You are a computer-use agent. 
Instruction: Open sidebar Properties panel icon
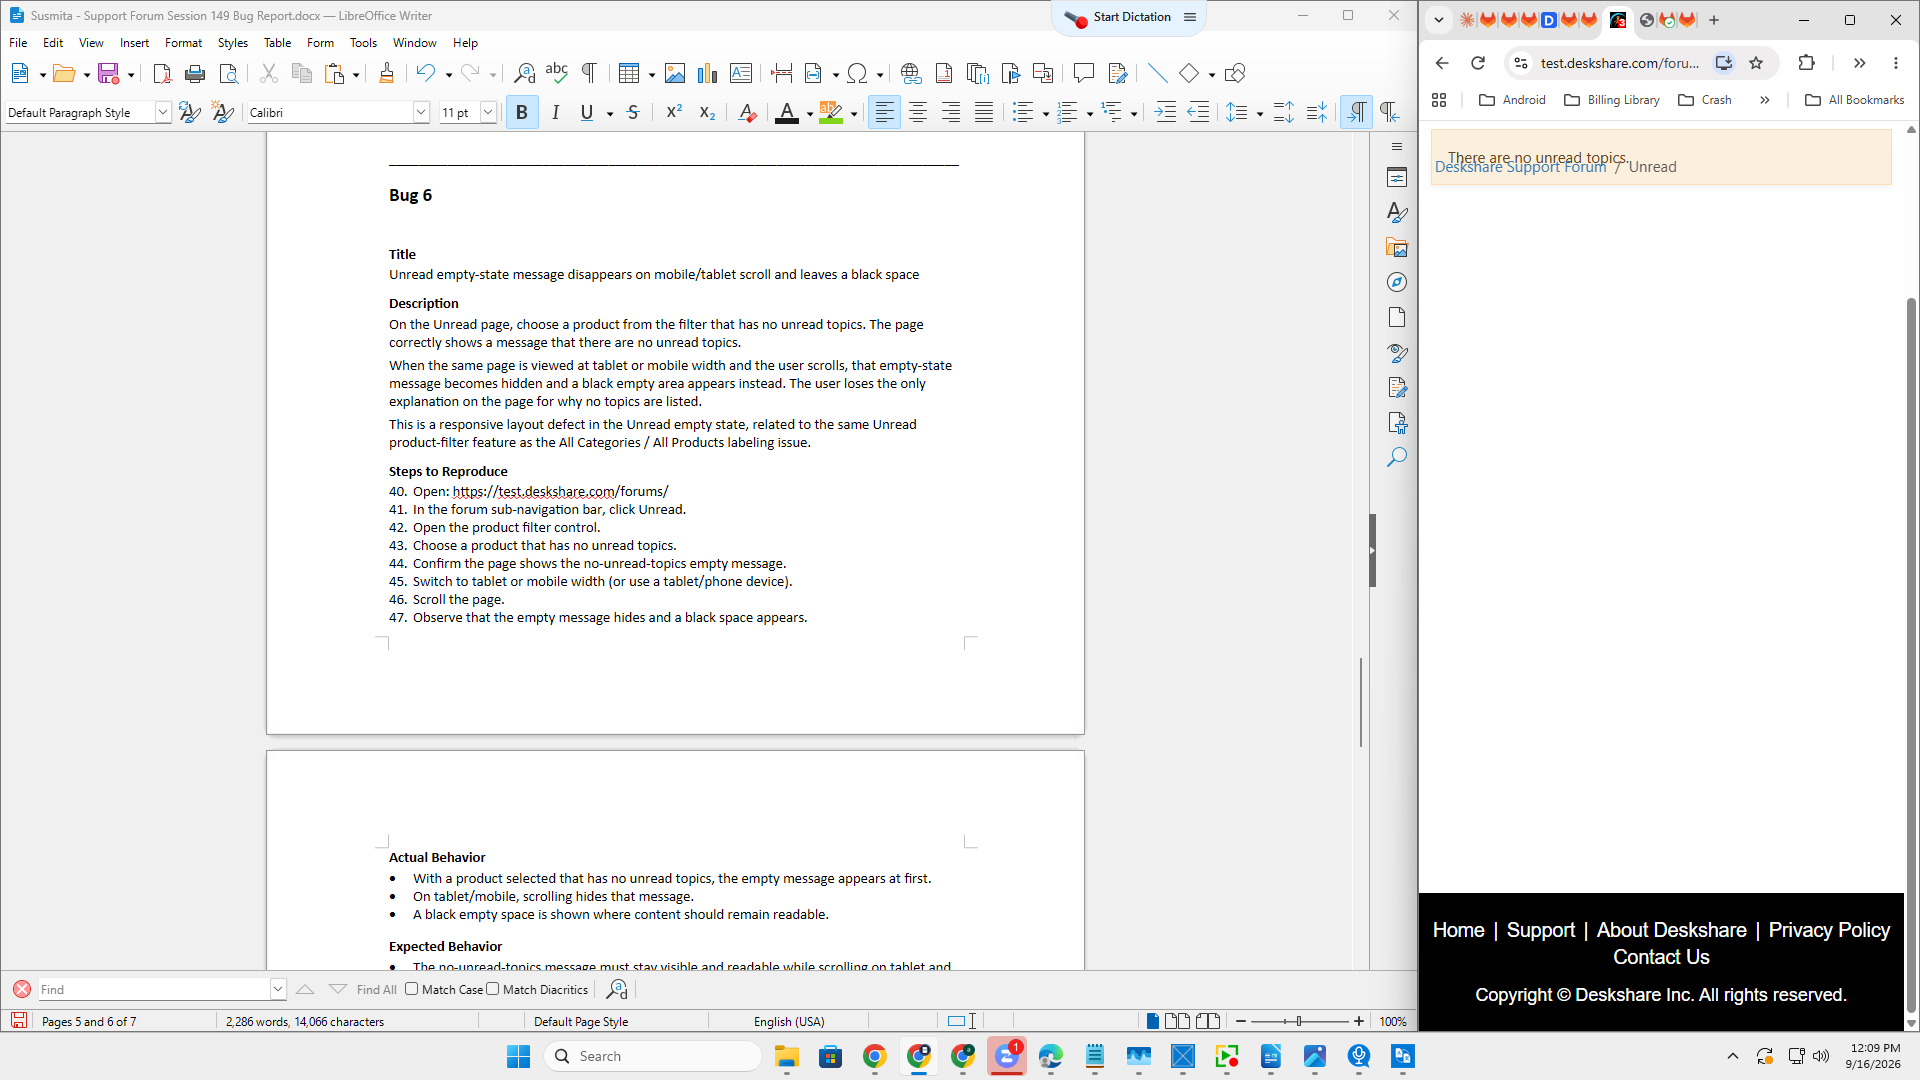1397,178
